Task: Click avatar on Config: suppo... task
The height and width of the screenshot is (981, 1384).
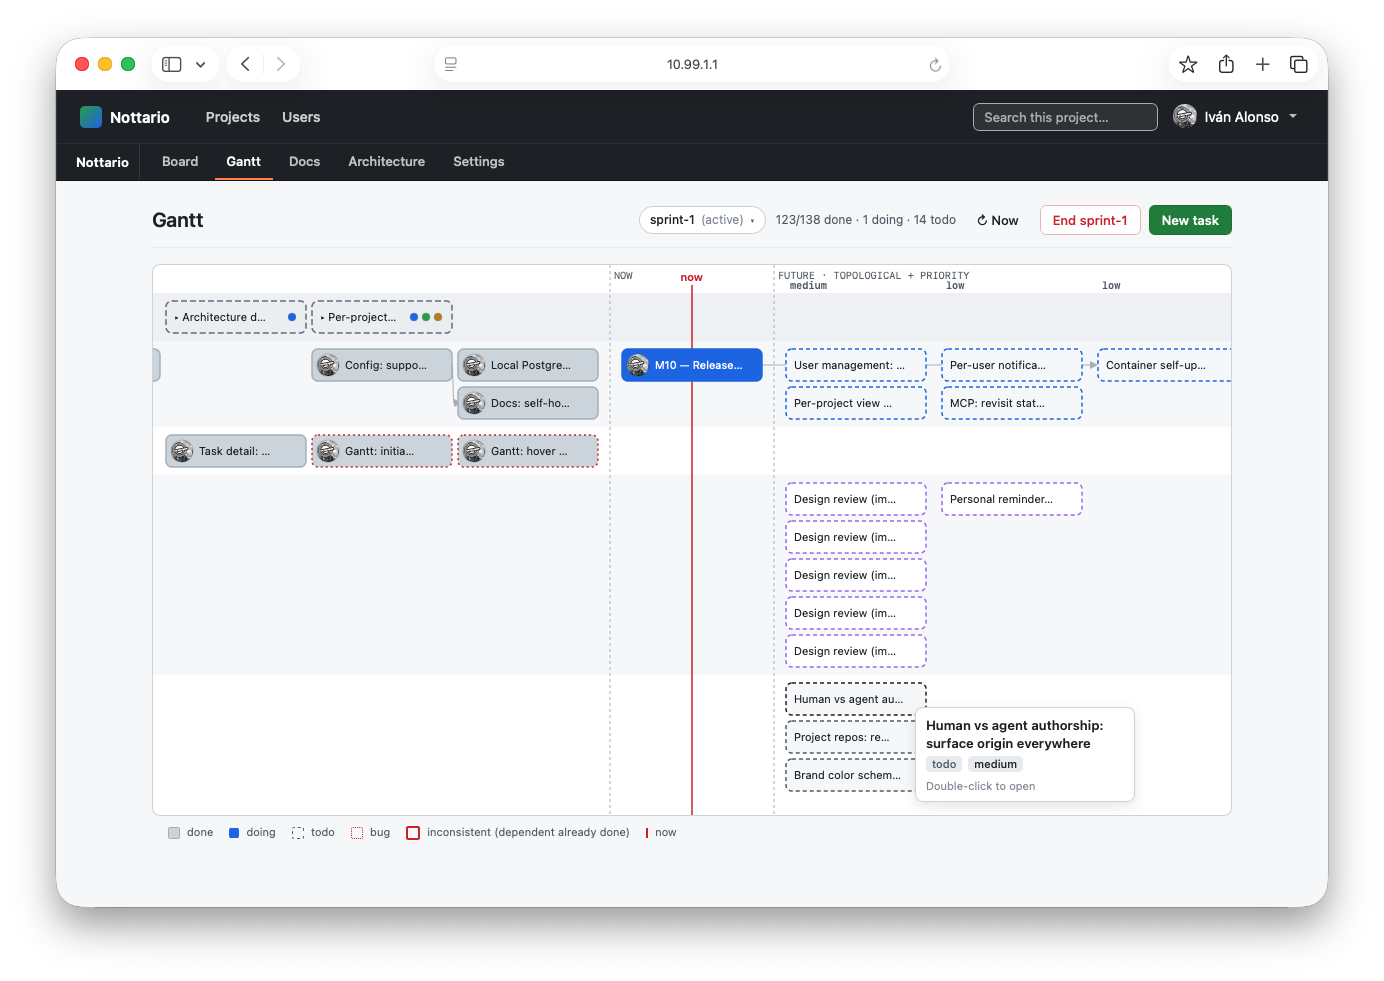Action: point(328,365)
